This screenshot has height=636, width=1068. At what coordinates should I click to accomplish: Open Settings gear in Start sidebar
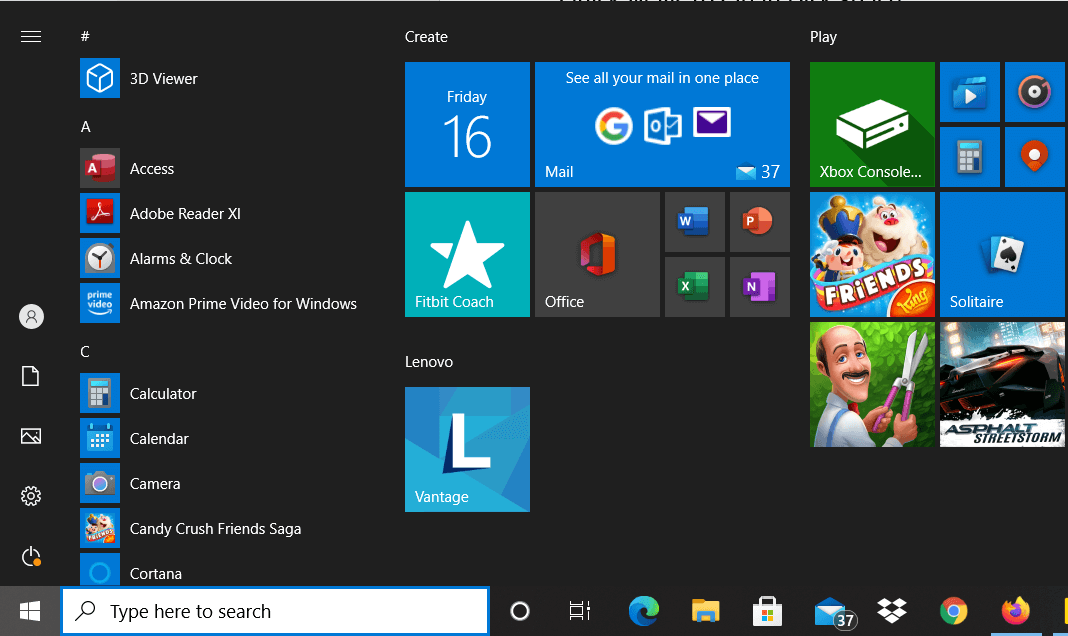(31, 496)
